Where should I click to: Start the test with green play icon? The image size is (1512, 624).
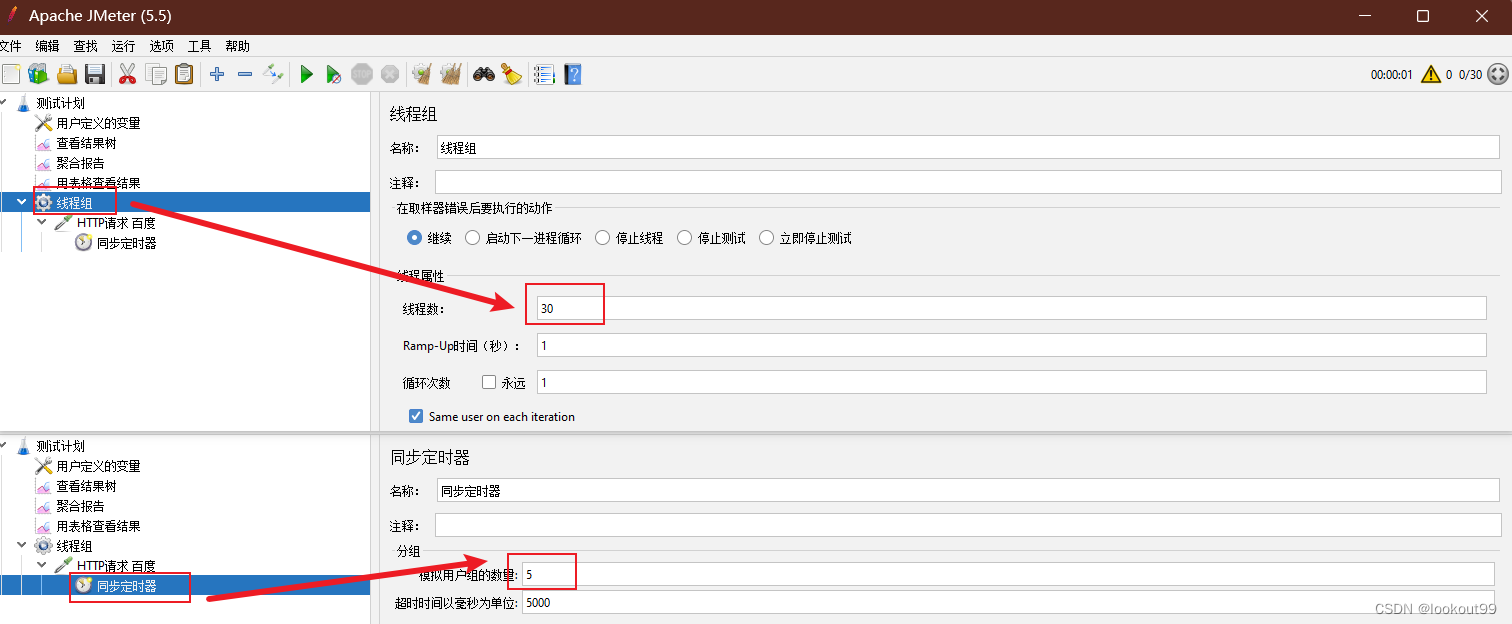click(307, 74)
